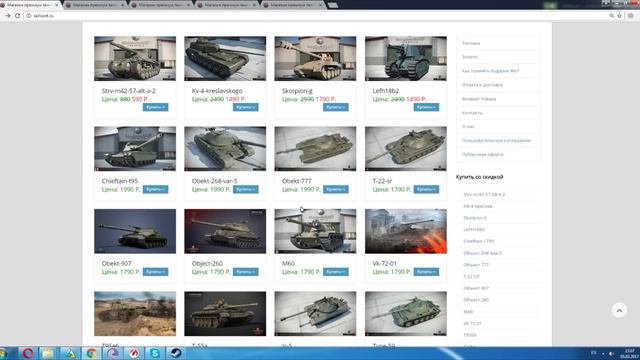Open the Strv-m42-57-alt-a-2 tank image

pyautogui.click(x=135, y=58)
